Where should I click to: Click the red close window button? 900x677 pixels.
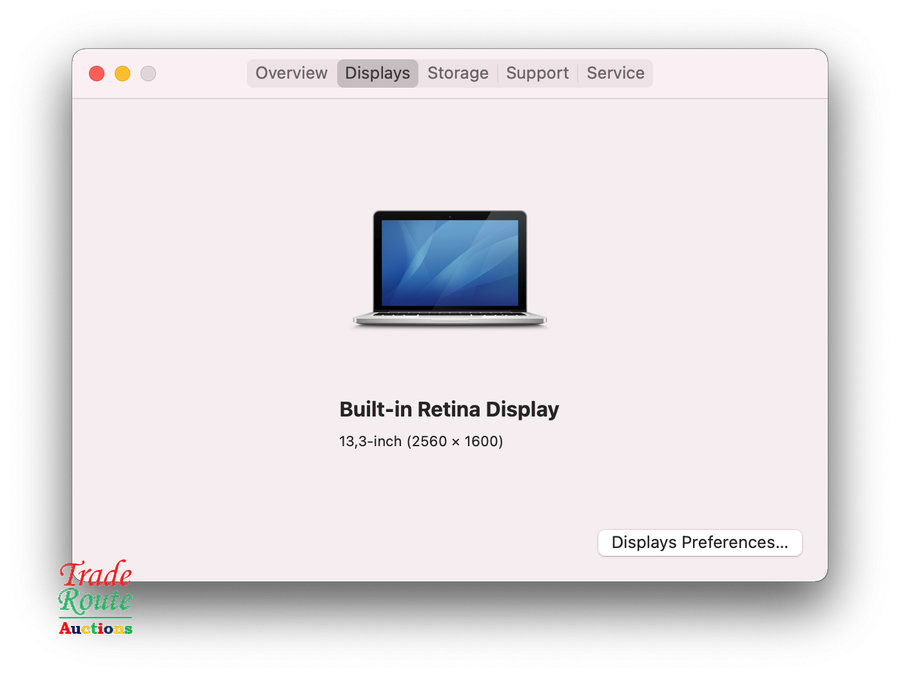pos(96,73)
